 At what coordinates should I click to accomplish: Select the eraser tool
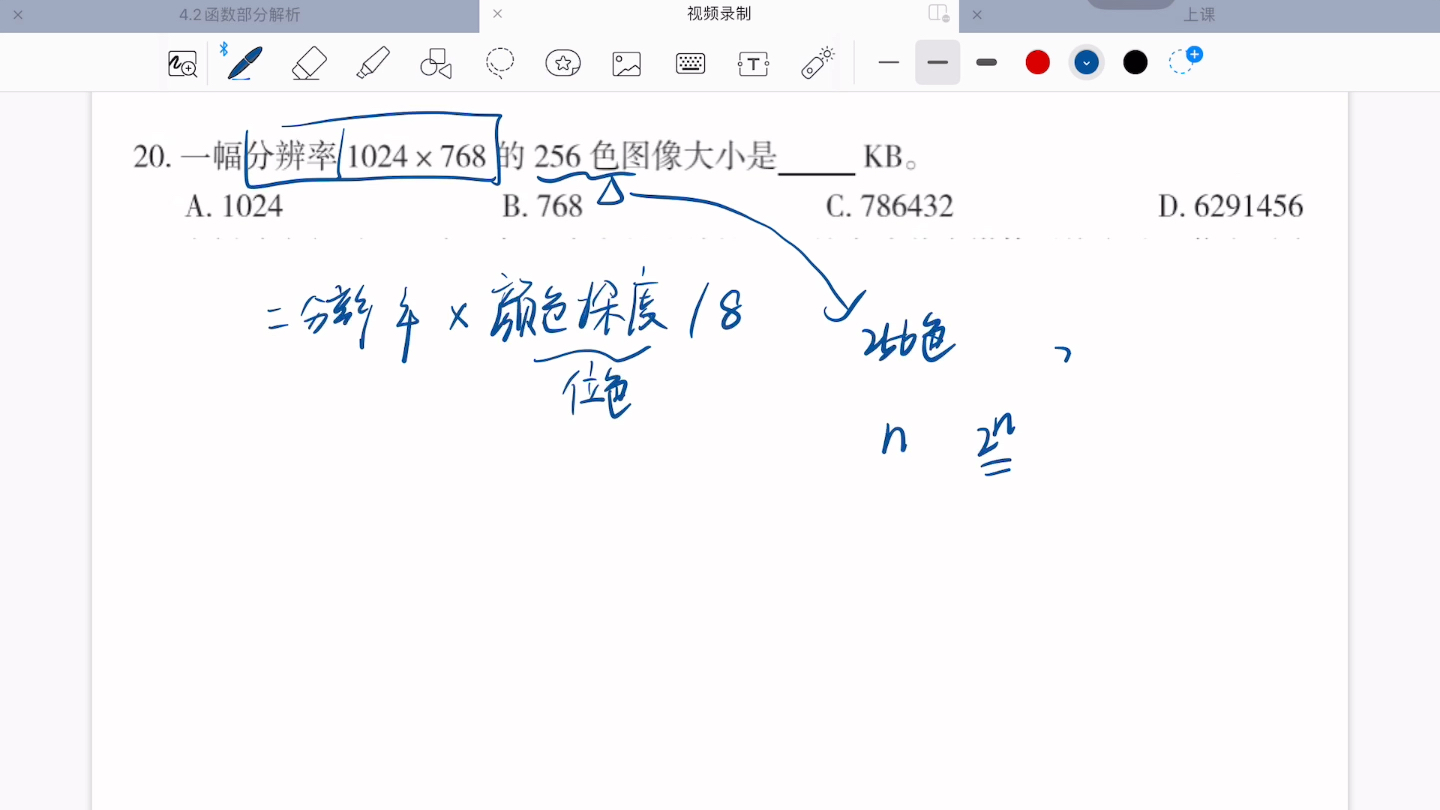pos(309,63)
